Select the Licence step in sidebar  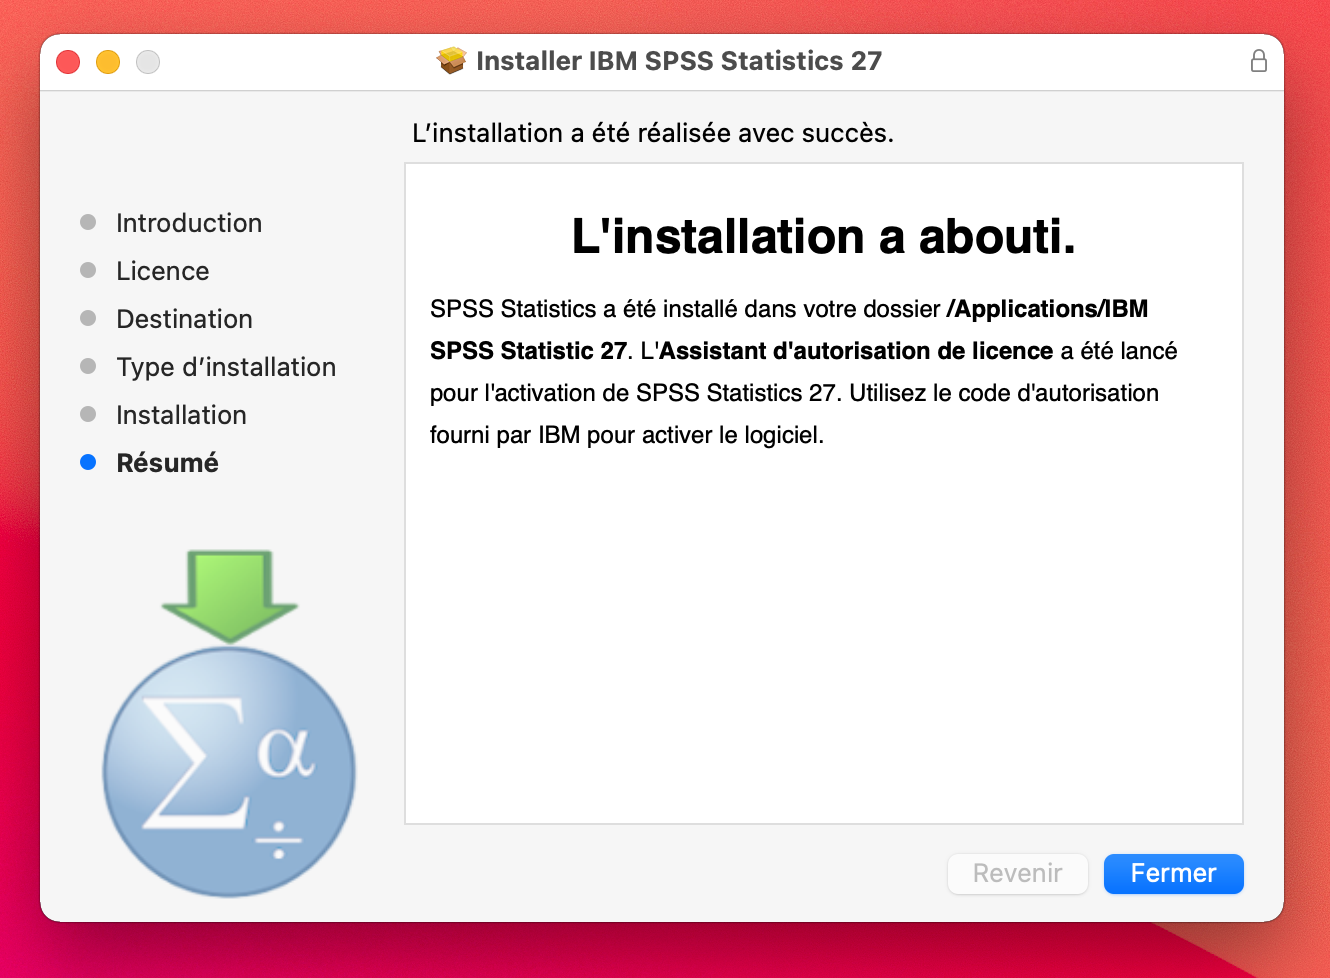[163, 271]
